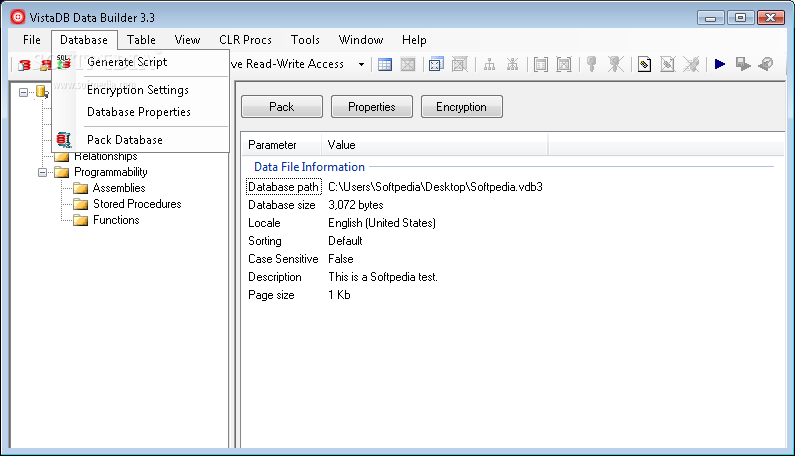Choose Database Properties menu entry
The width and height of the screenshot is (795, 456).
click(140, 112)
